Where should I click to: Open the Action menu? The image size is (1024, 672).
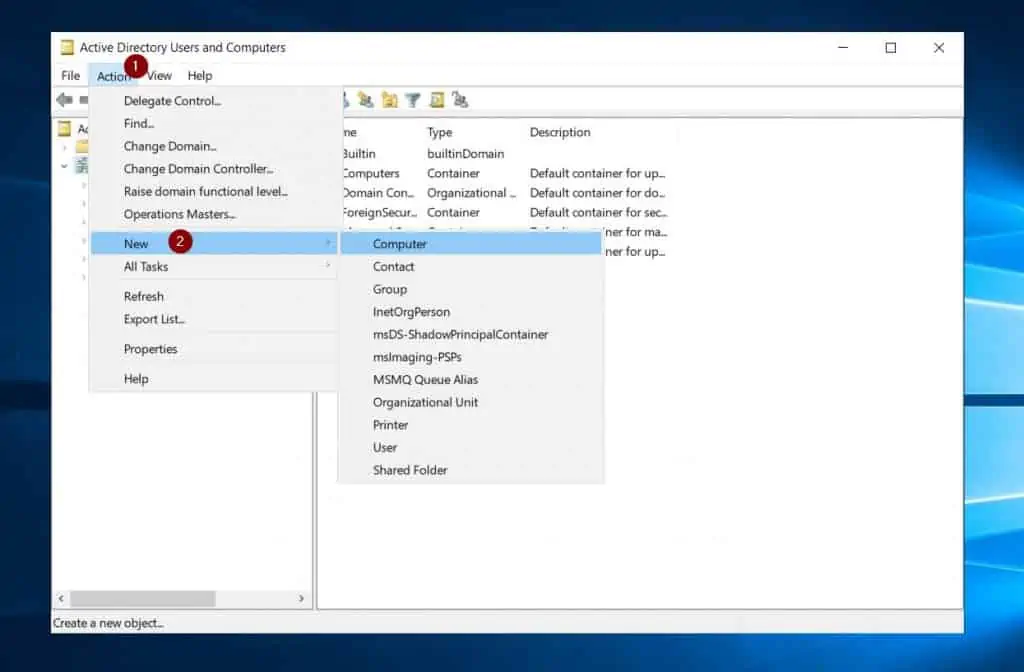(112, 76)
